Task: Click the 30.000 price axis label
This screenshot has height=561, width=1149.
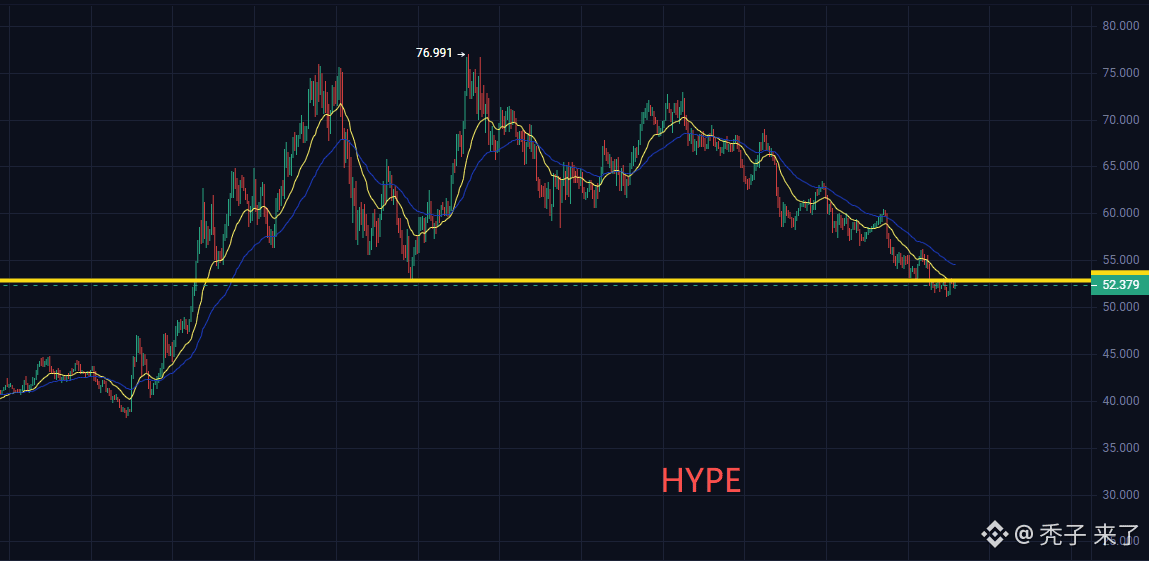Action: tap(1120, 494)
